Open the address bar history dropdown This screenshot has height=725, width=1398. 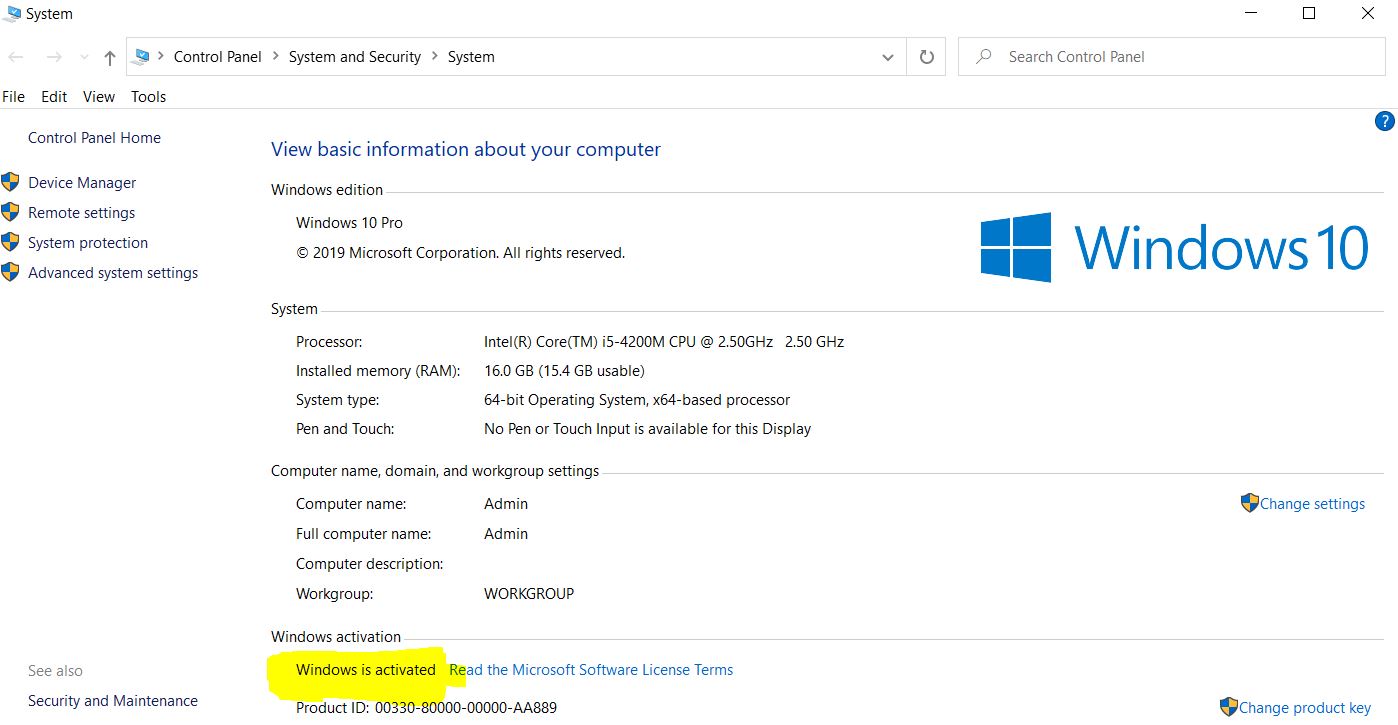887,58
